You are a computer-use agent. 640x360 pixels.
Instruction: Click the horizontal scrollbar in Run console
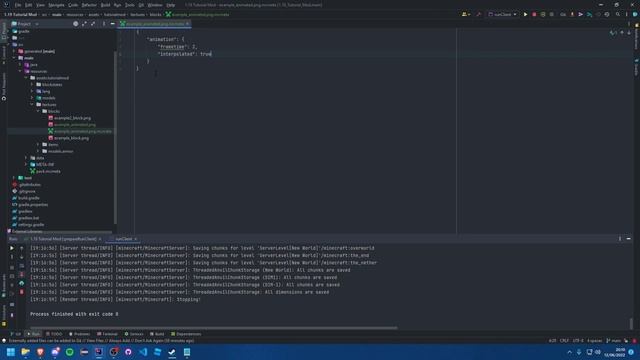pyautogui.click(x=213, y=327)
